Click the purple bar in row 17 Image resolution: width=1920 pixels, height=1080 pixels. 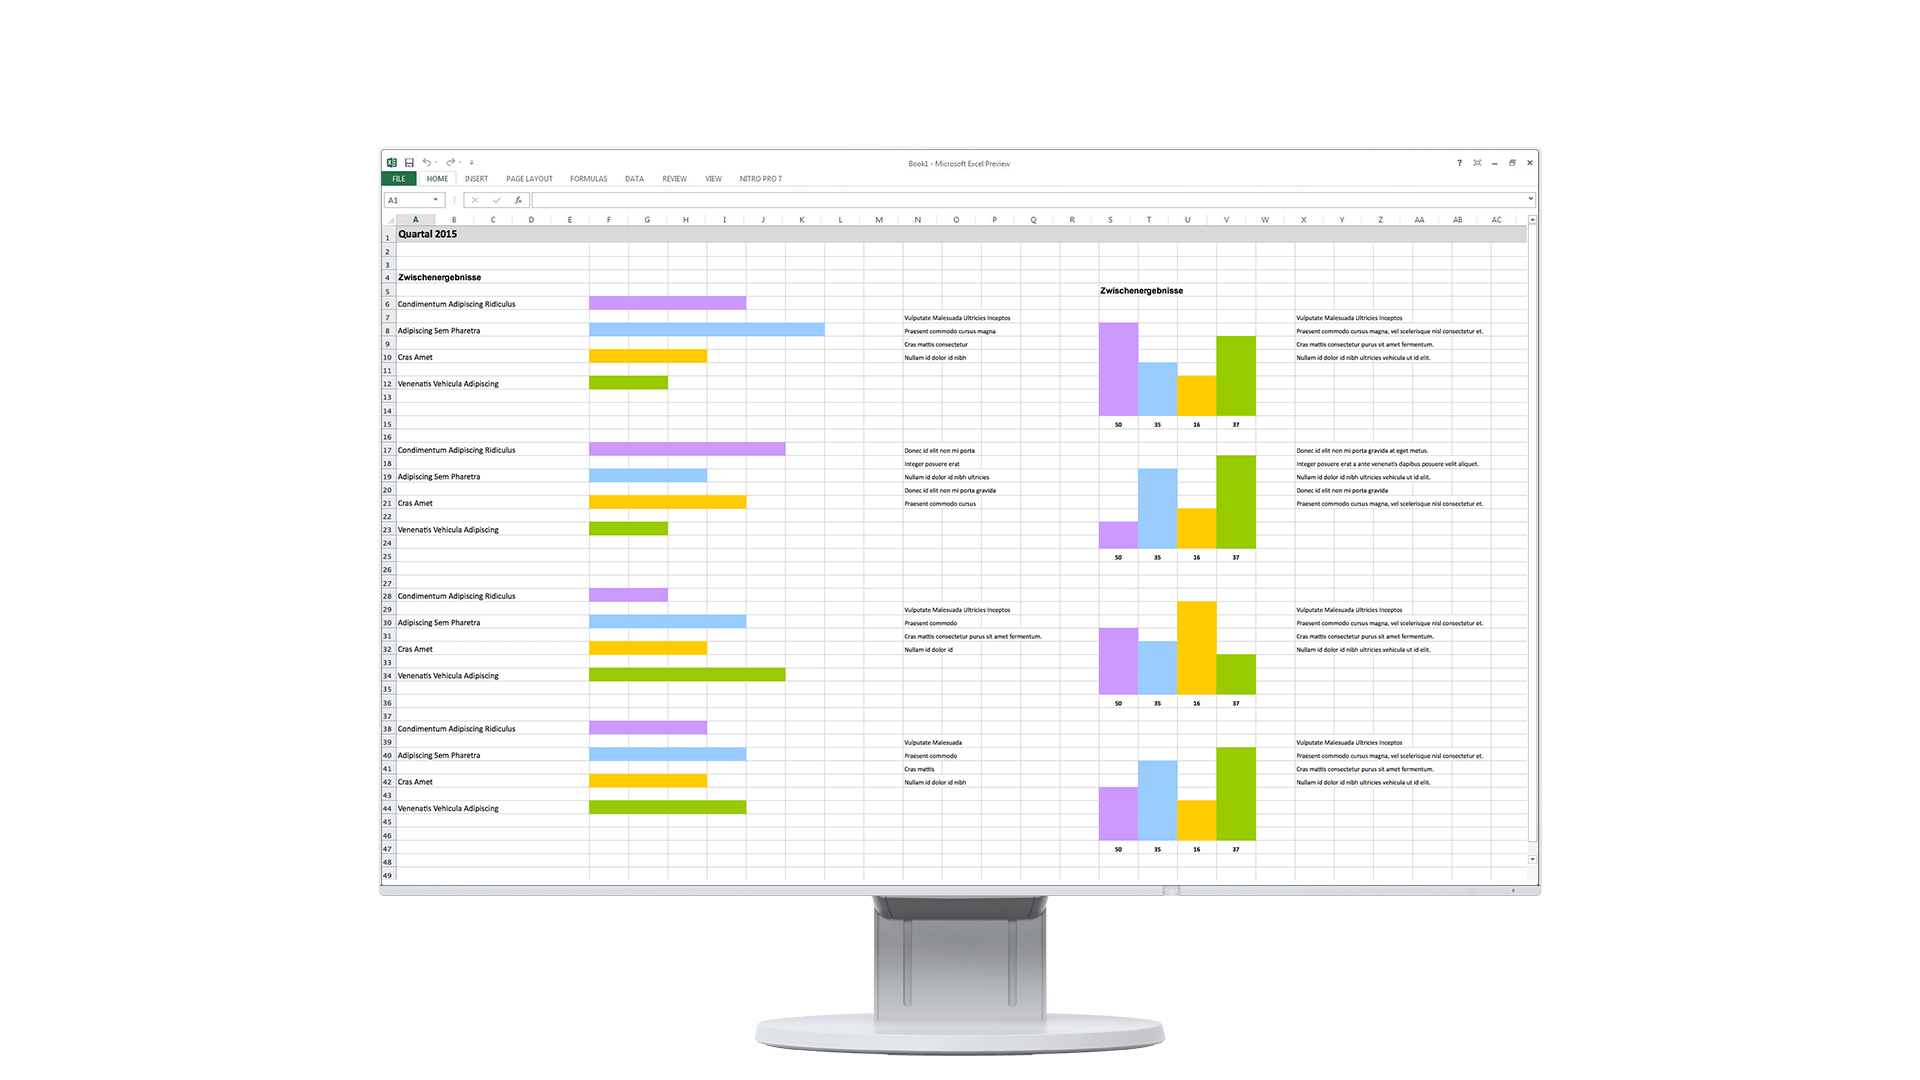688,449
